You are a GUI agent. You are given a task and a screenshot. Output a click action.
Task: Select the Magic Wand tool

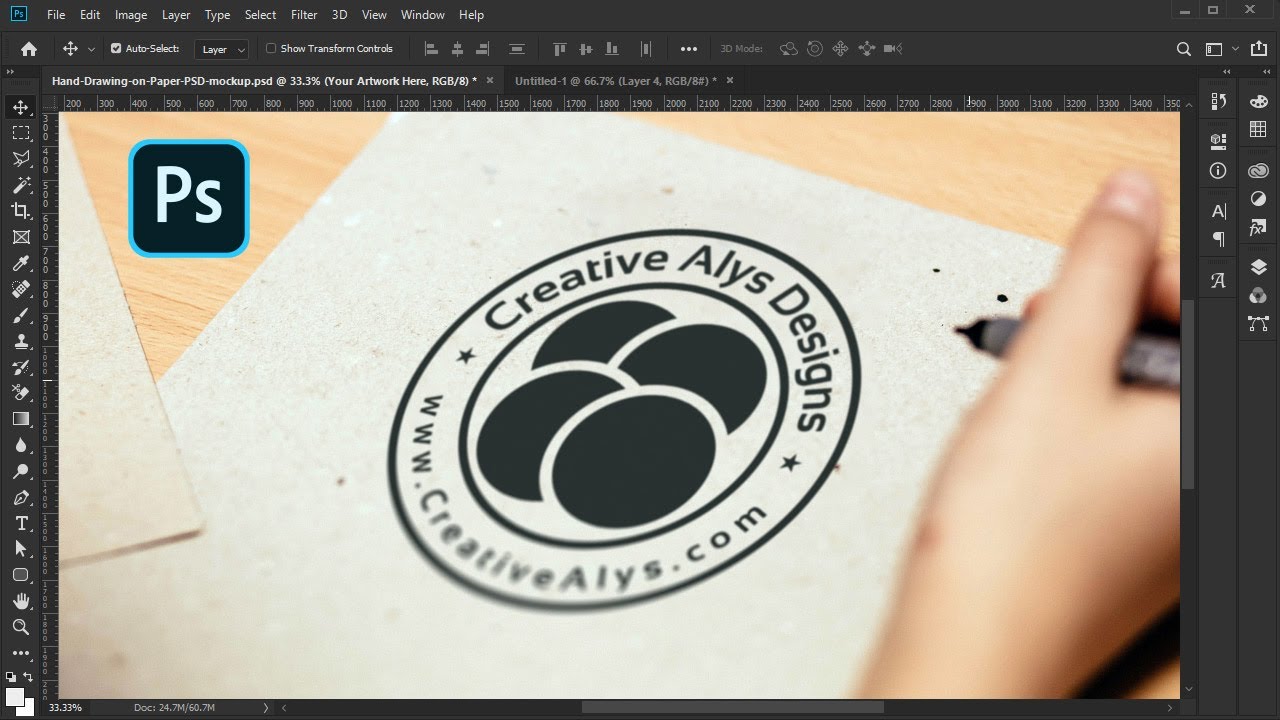tap(20, 184)
